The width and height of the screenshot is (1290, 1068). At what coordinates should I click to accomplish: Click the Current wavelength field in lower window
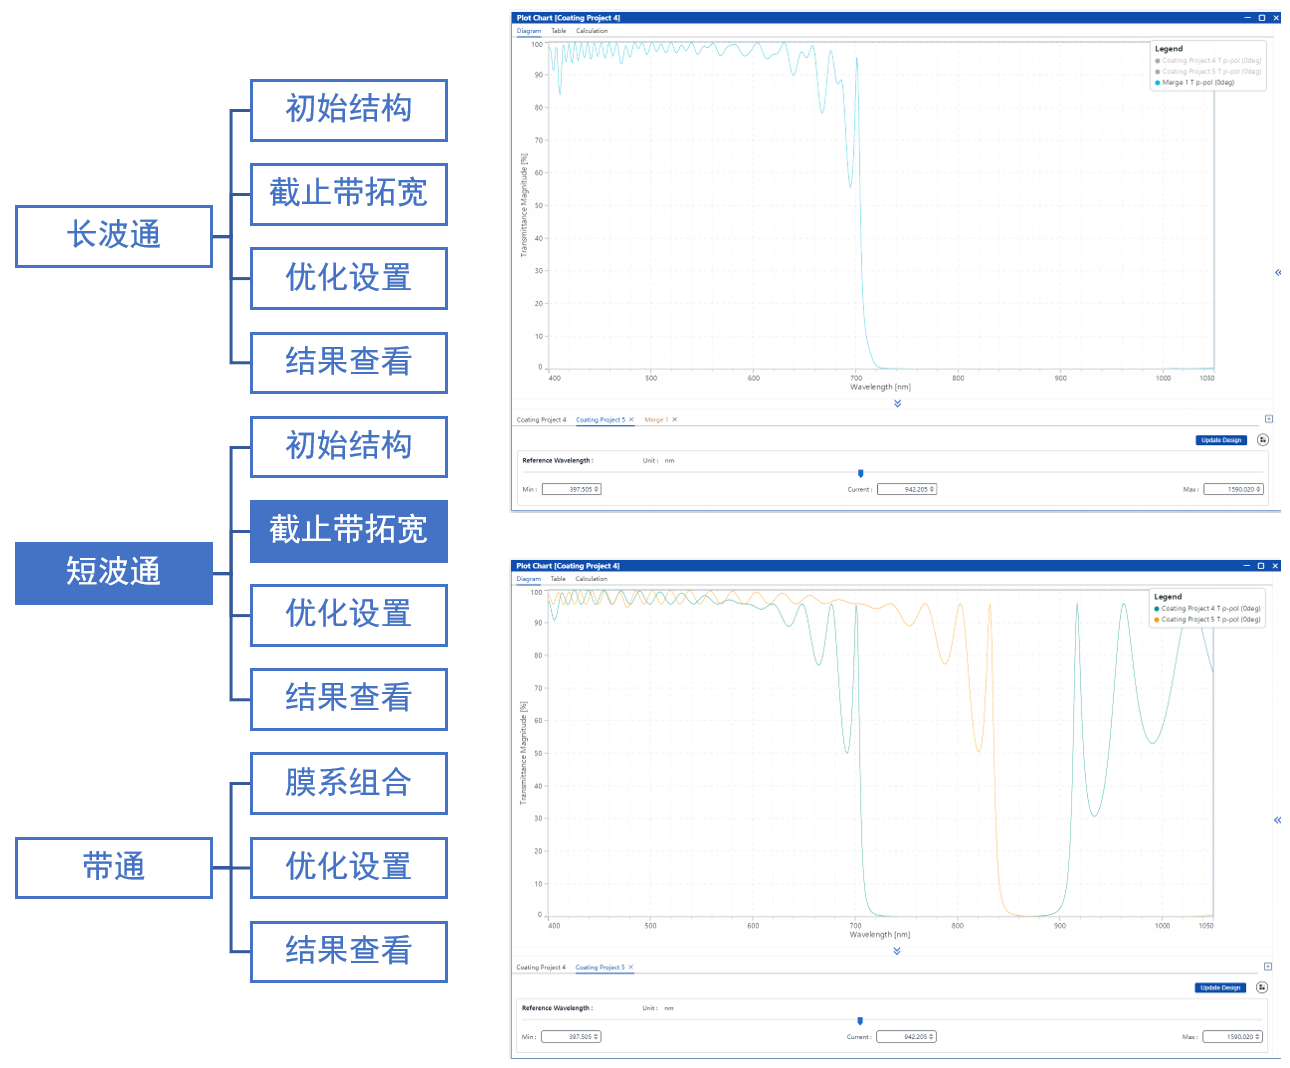click(906, 1037)
